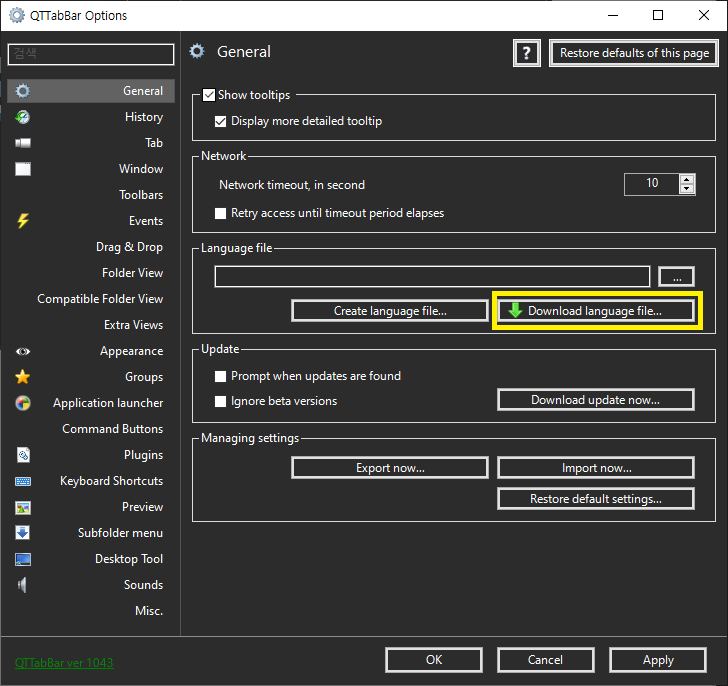Click Import now button
Image resolution: width=728 pixels, height=686 pixels.
pyautogui.click(x=596, y=467)
